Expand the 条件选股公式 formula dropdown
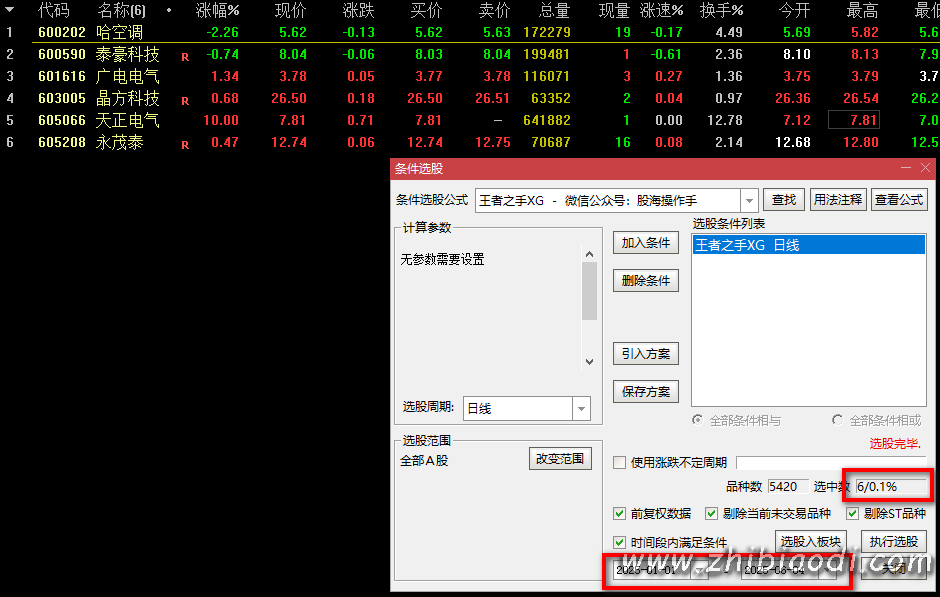Viewport: 940px width, 597px height. point(749,201)
